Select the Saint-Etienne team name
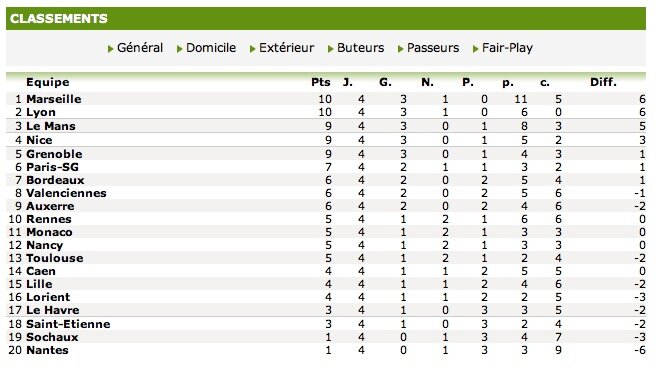The image size is (656, 373). 68,324
